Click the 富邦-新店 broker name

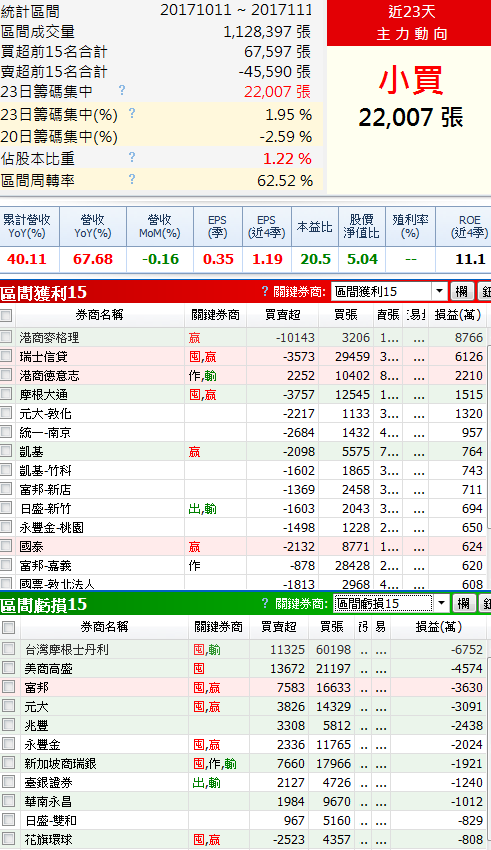point(46,490)
